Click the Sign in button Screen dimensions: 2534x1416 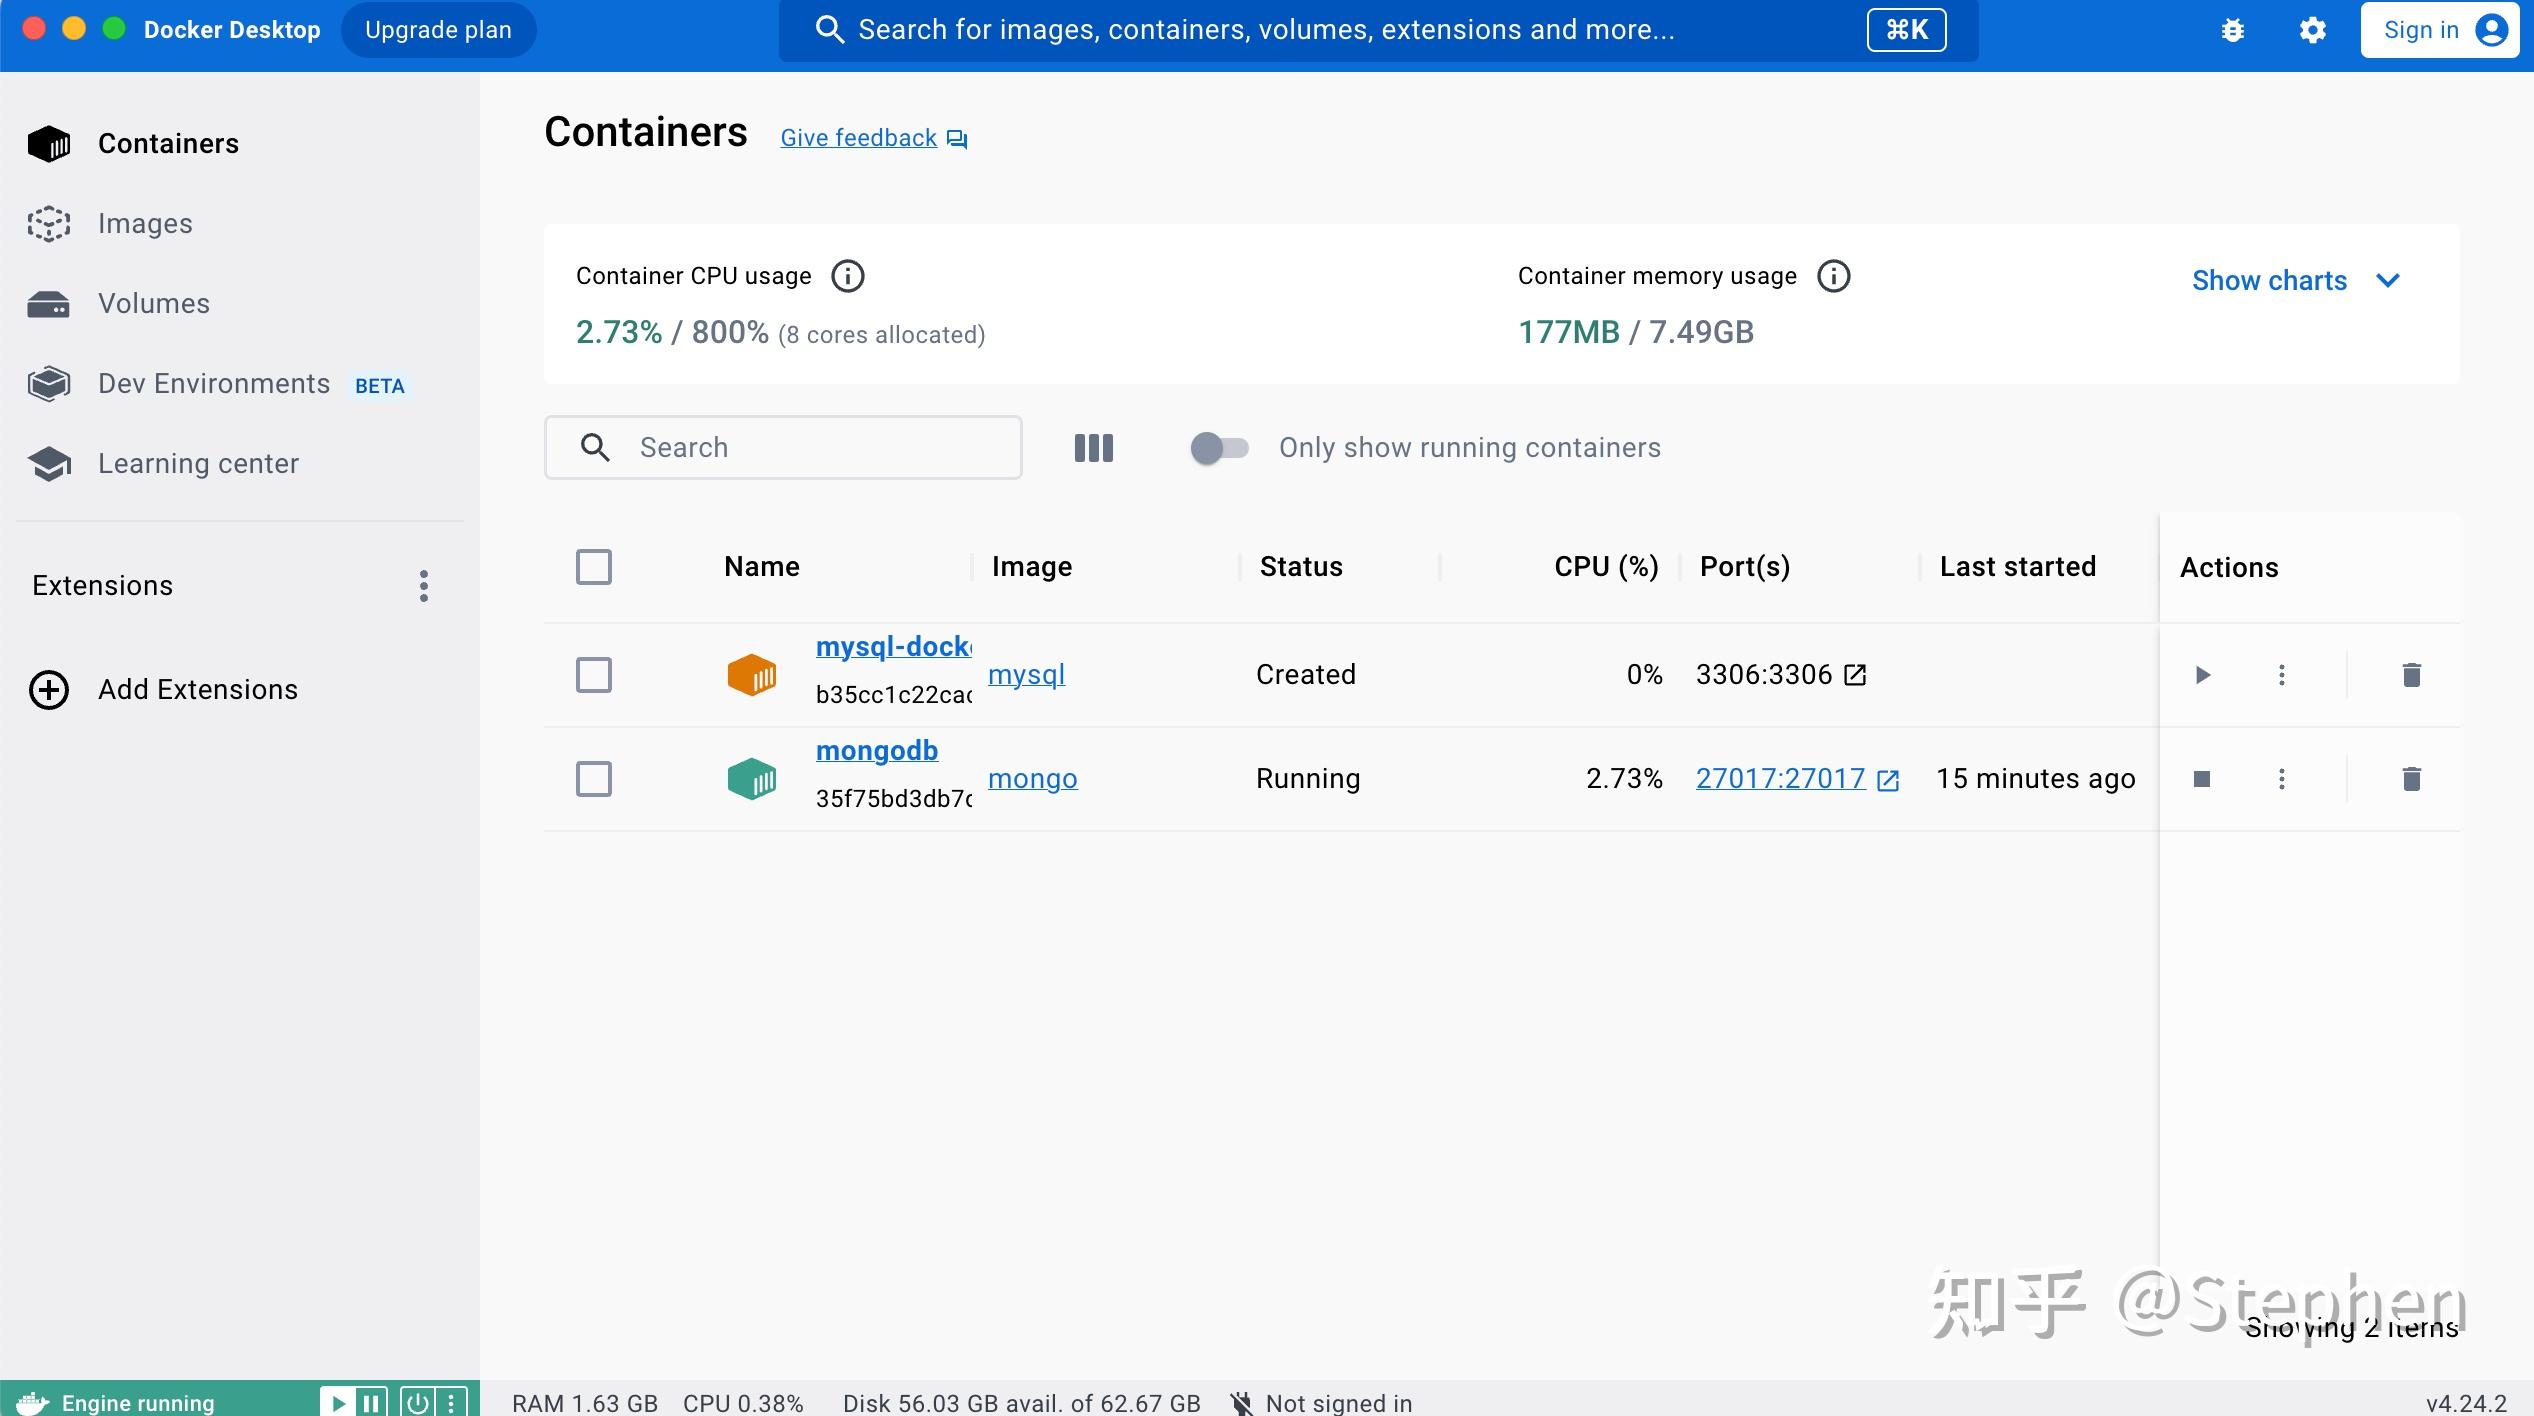point(2439,30)
